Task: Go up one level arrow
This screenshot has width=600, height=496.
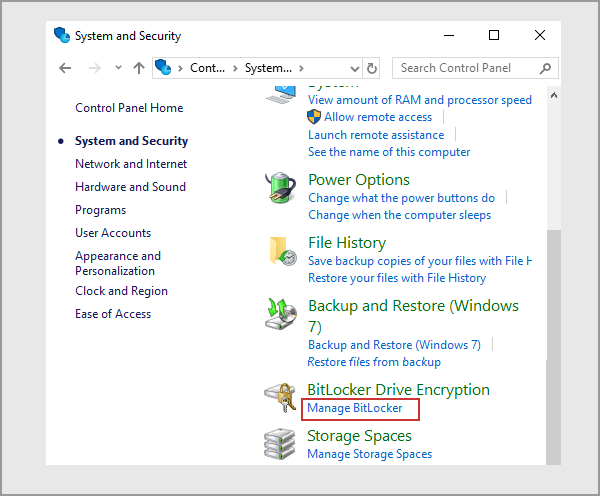Action: click(x=139, y=68)
